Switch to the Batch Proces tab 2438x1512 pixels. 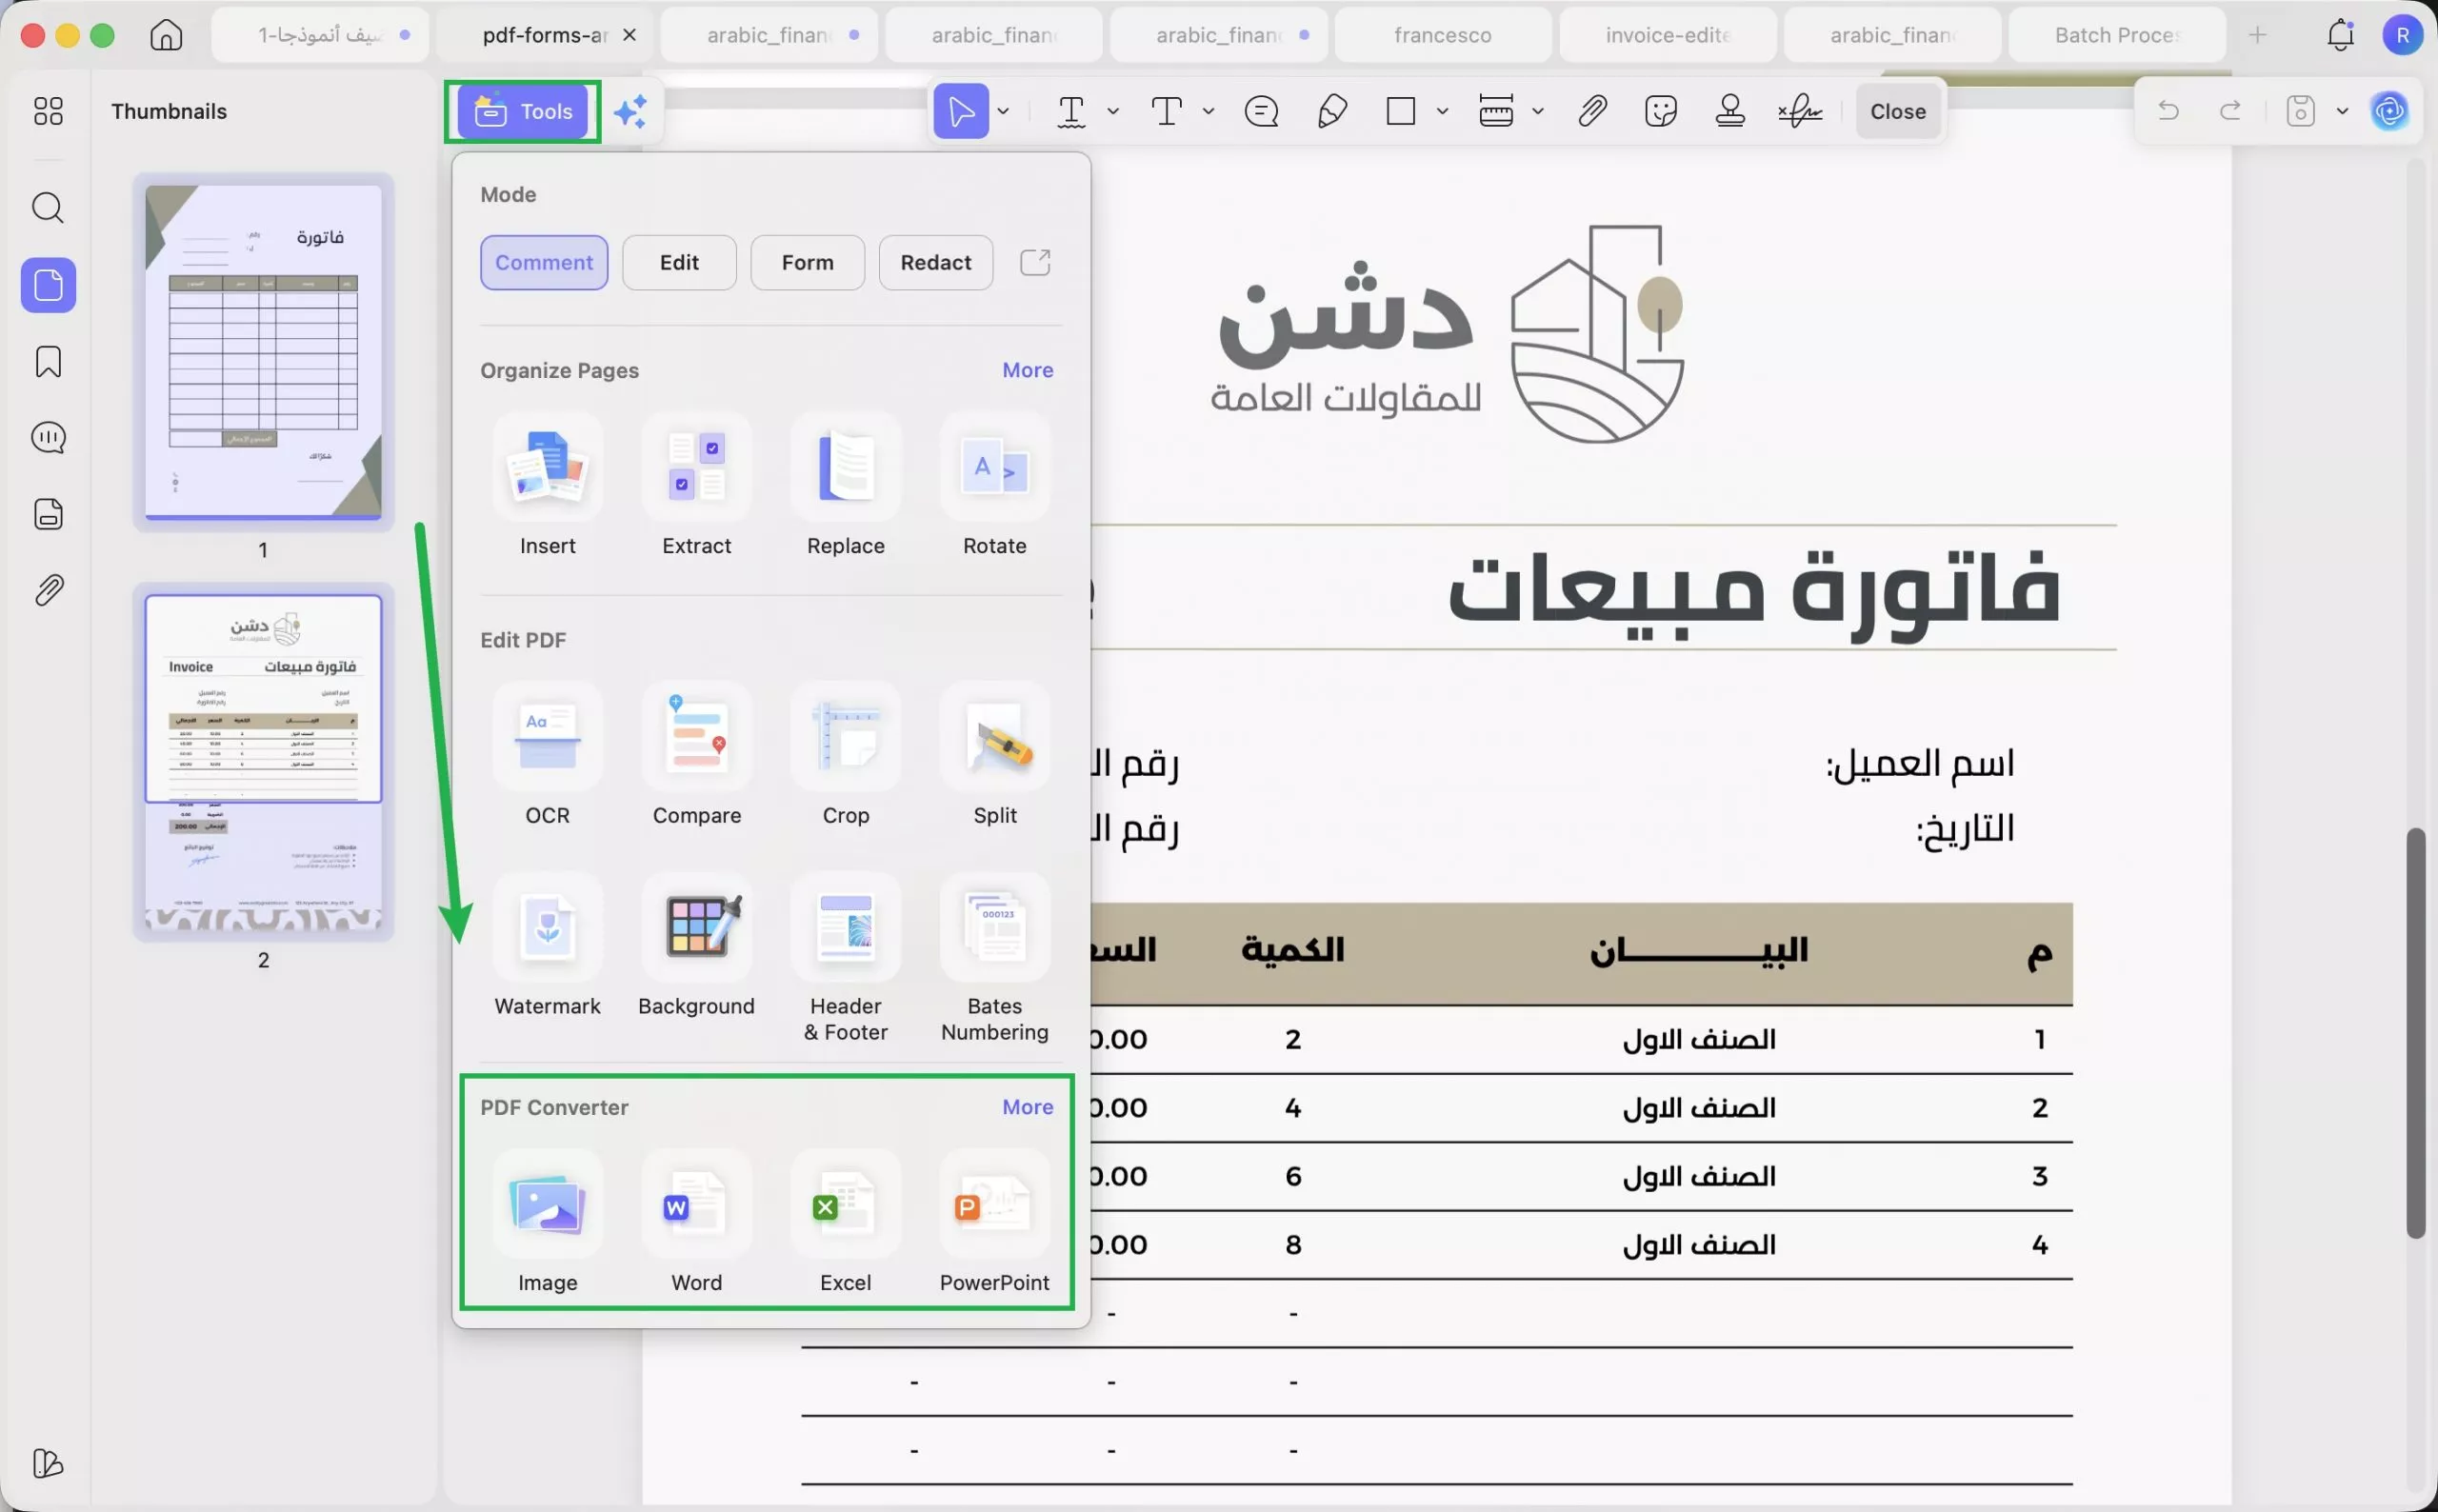[2116, 35]
